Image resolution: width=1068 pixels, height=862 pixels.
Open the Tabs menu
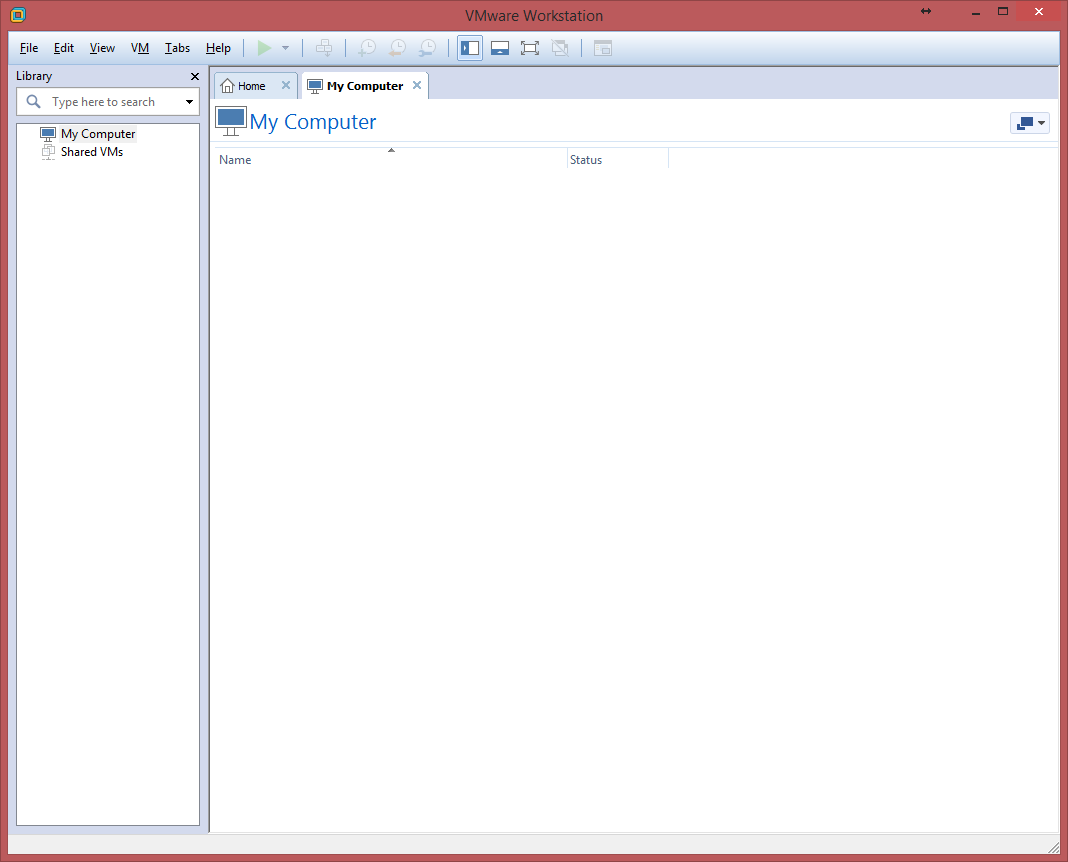[177, 48]
